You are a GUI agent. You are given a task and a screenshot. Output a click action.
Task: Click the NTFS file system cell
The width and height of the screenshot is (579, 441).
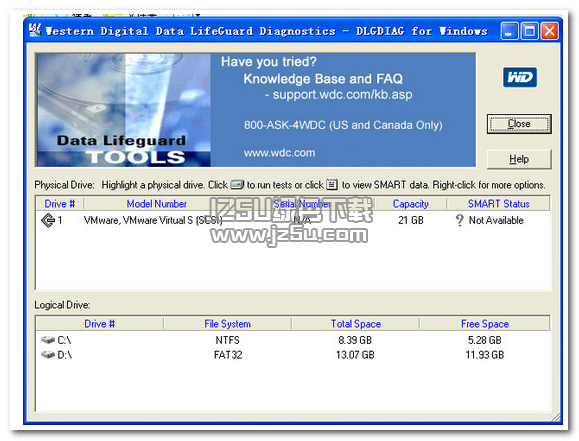pyautogui.click(x=227, y=340)
